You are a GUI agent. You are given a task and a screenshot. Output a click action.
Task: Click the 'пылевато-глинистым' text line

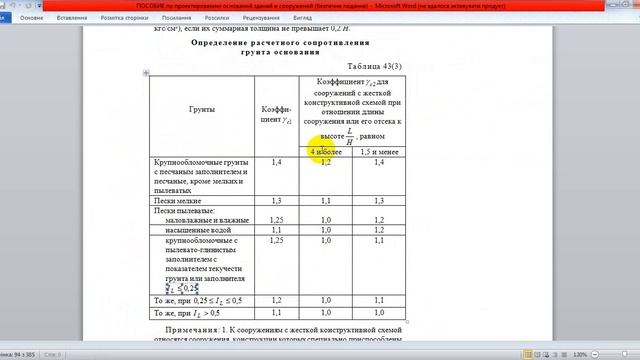click(x=200, y=250)
